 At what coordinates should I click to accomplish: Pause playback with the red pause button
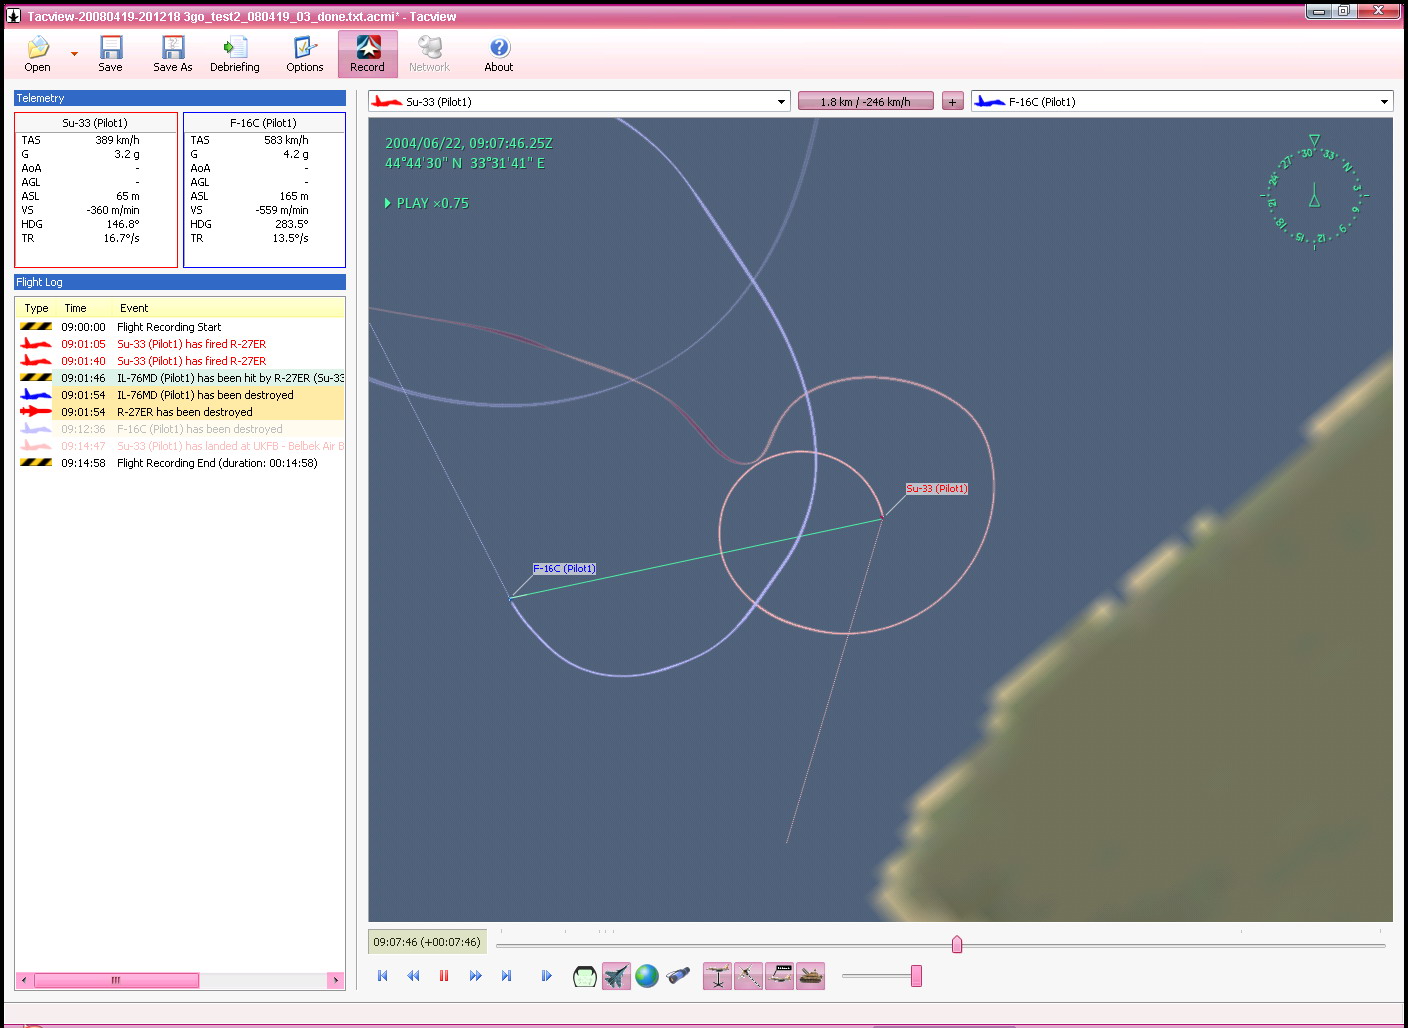[444, 976]
